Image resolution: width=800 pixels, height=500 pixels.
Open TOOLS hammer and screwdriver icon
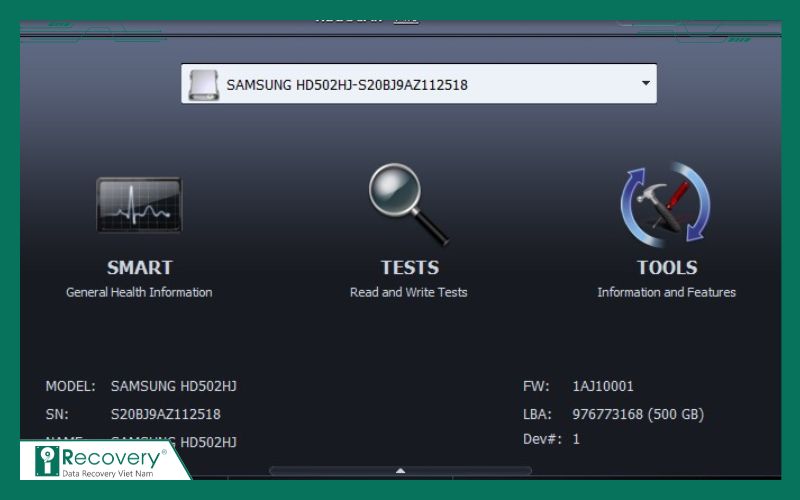(666, 205)
